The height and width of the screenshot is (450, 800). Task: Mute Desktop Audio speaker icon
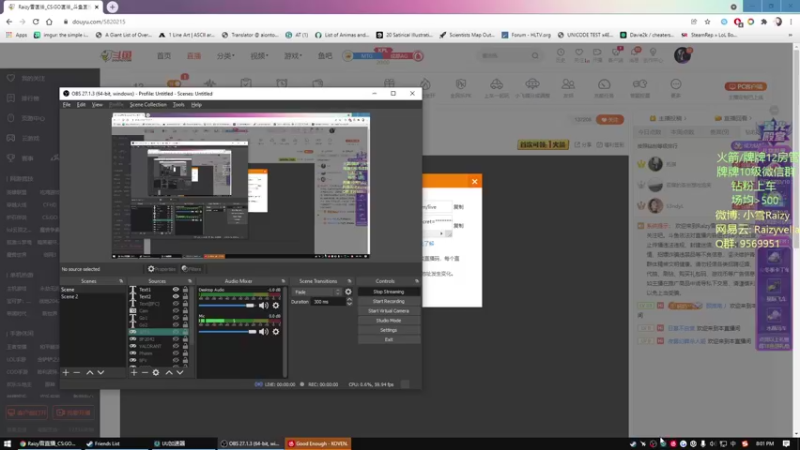click(x=263, y=306)
